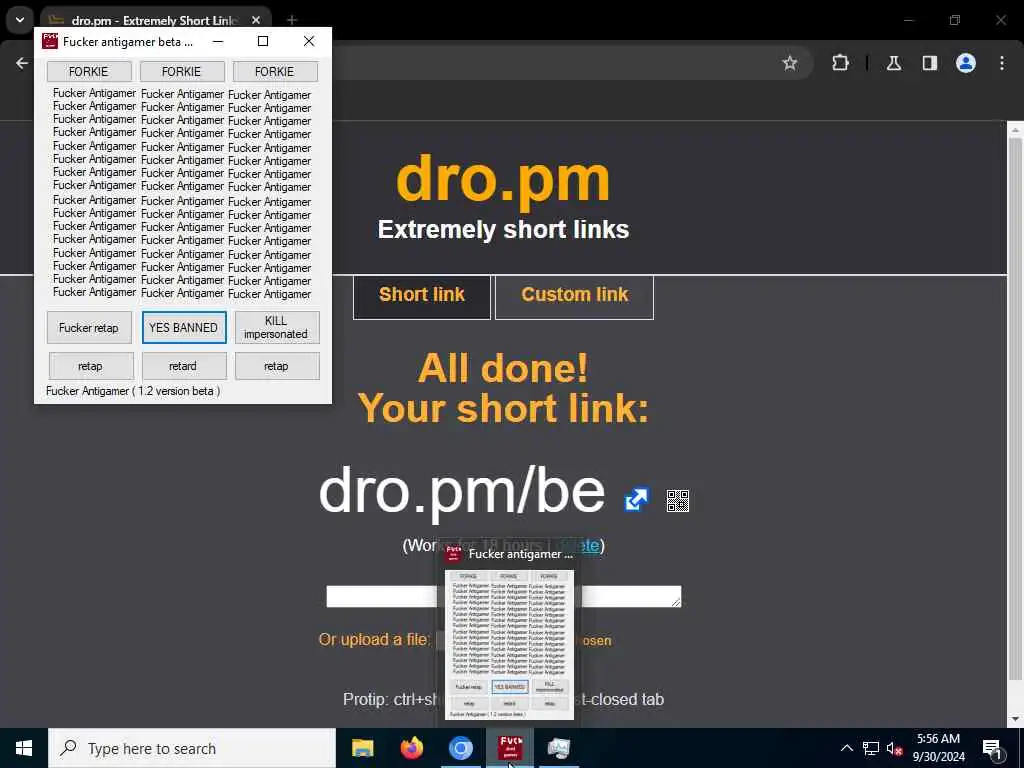
Task: Close the Fucker antigamer window
Action: (x=309, y=41)
